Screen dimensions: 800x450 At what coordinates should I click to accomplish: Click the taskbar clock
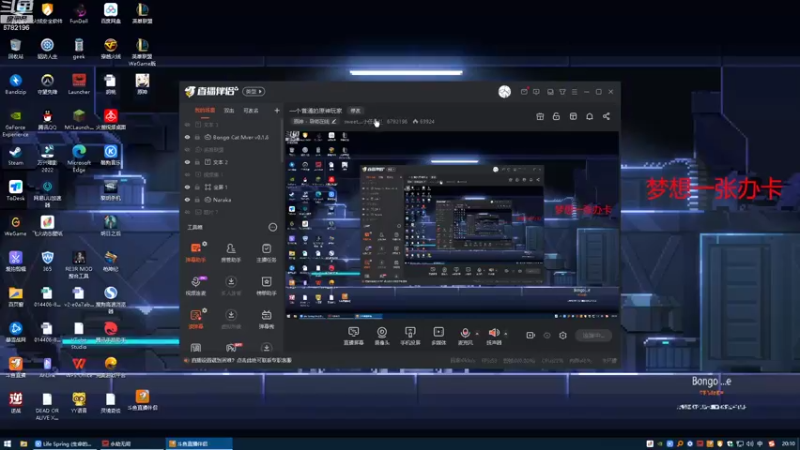coord(789,444)
